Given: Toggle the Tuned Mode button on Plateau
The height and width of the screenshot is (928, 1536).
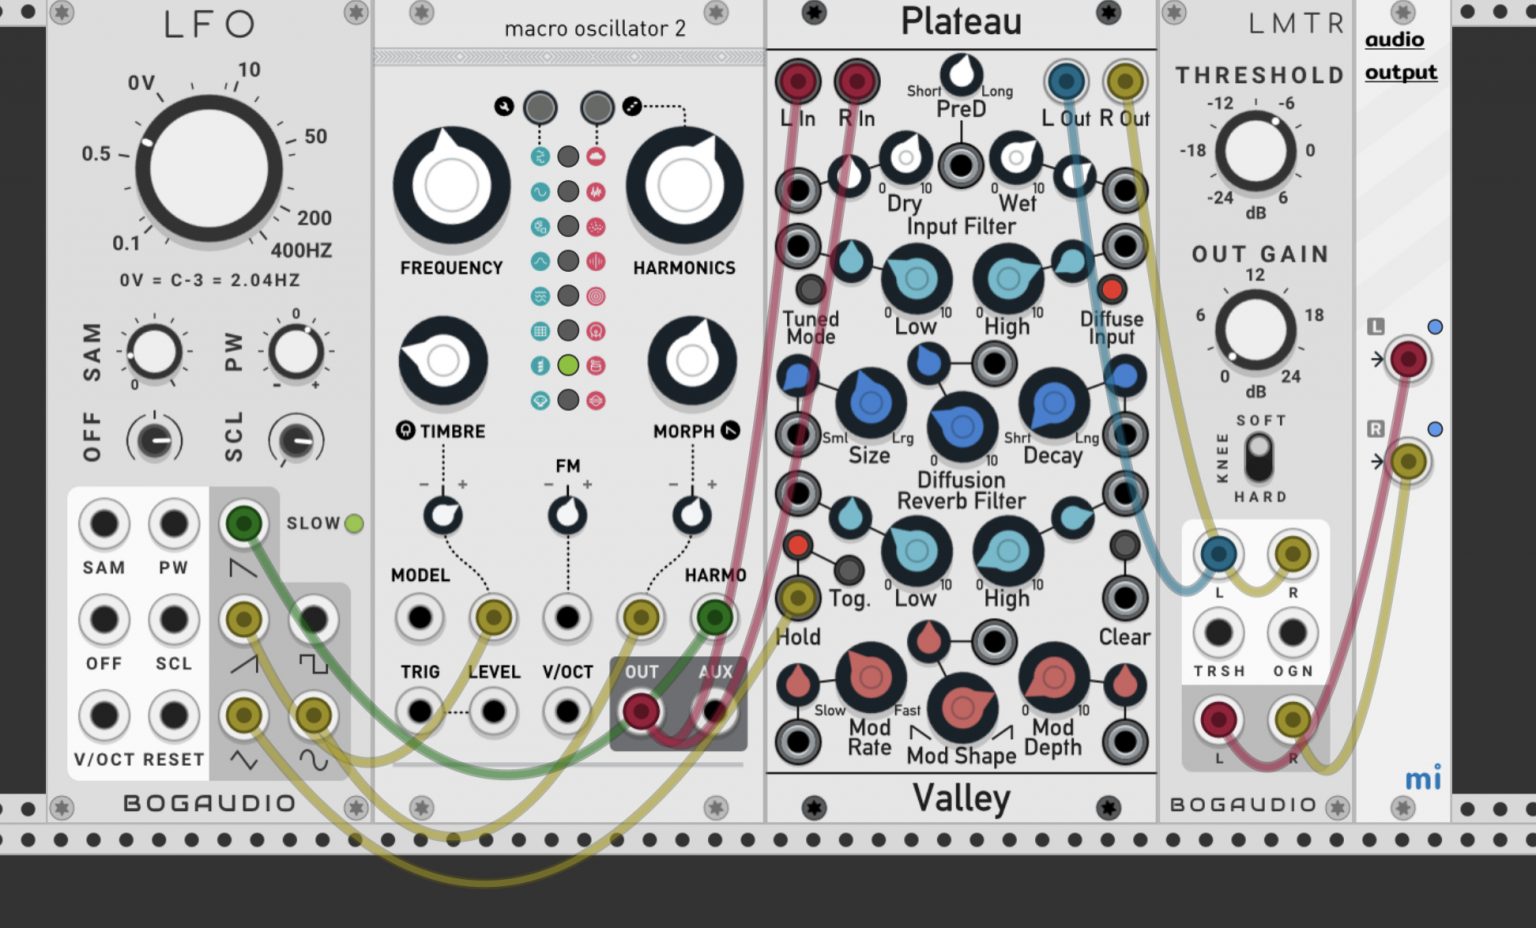Looking at the screenshot, I should (x=810, y=290).
